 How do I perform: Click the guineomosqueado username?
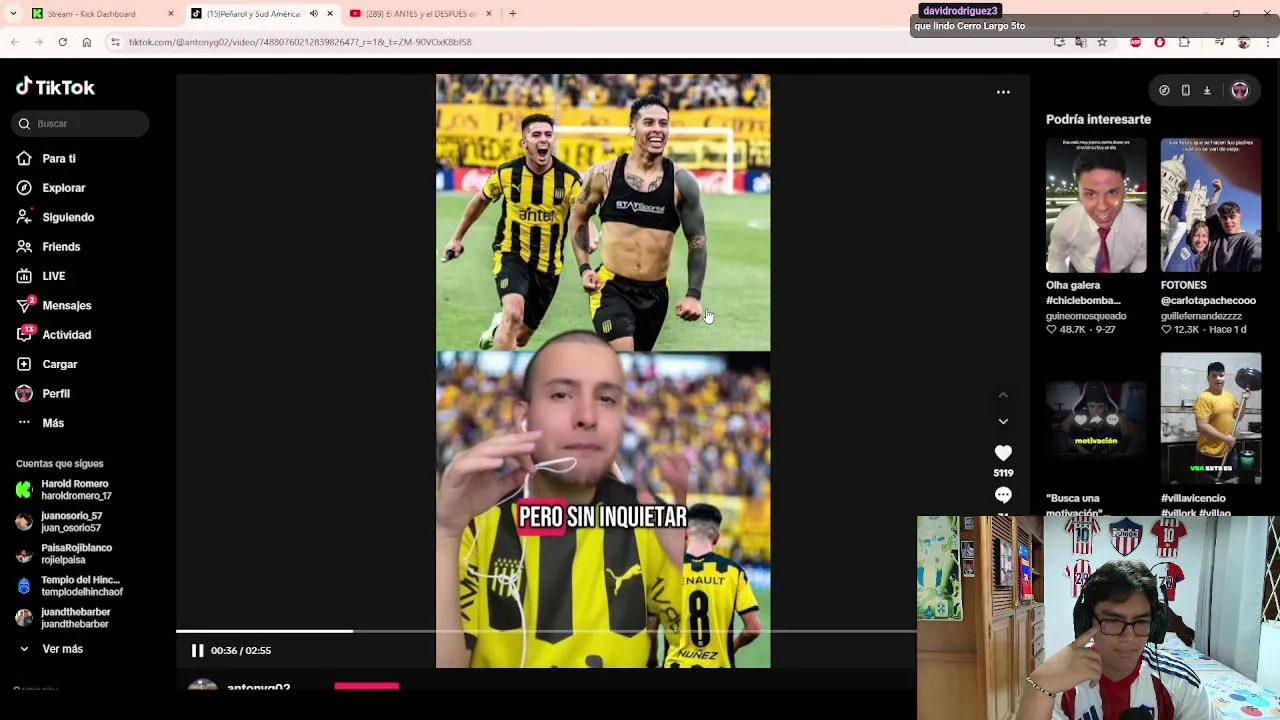(1086, 316)
